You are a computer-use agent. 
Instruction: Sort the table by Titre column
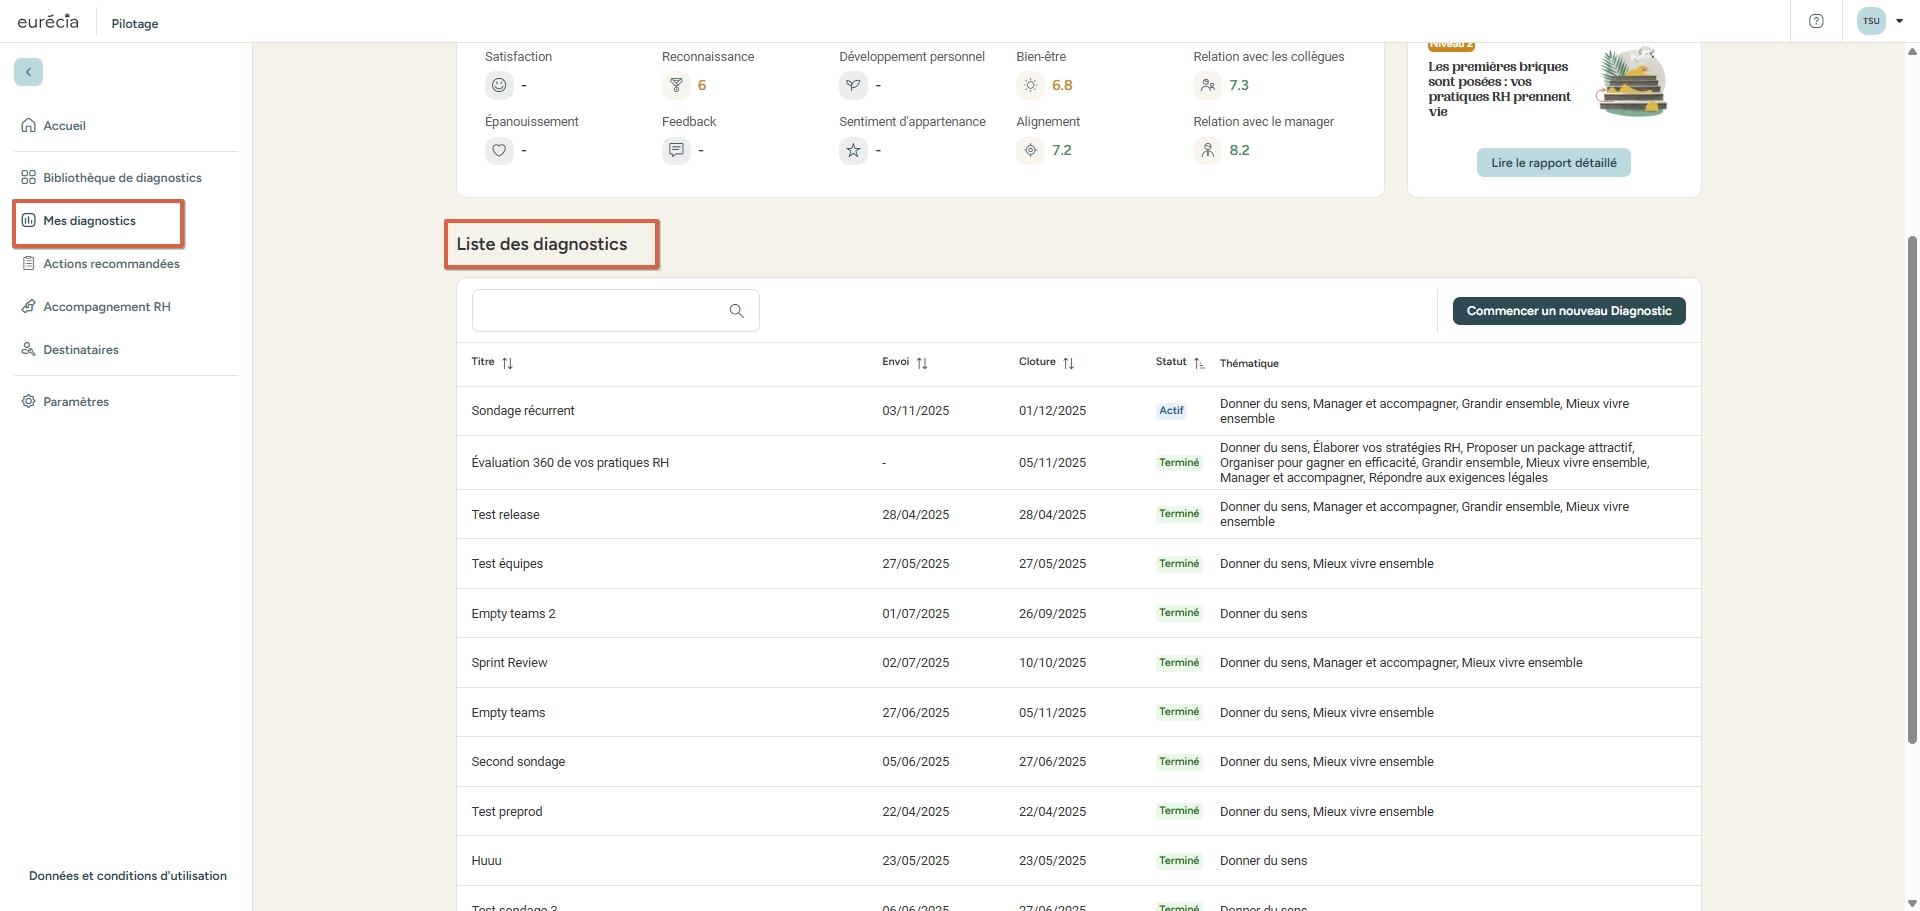(x=507, y=363)
